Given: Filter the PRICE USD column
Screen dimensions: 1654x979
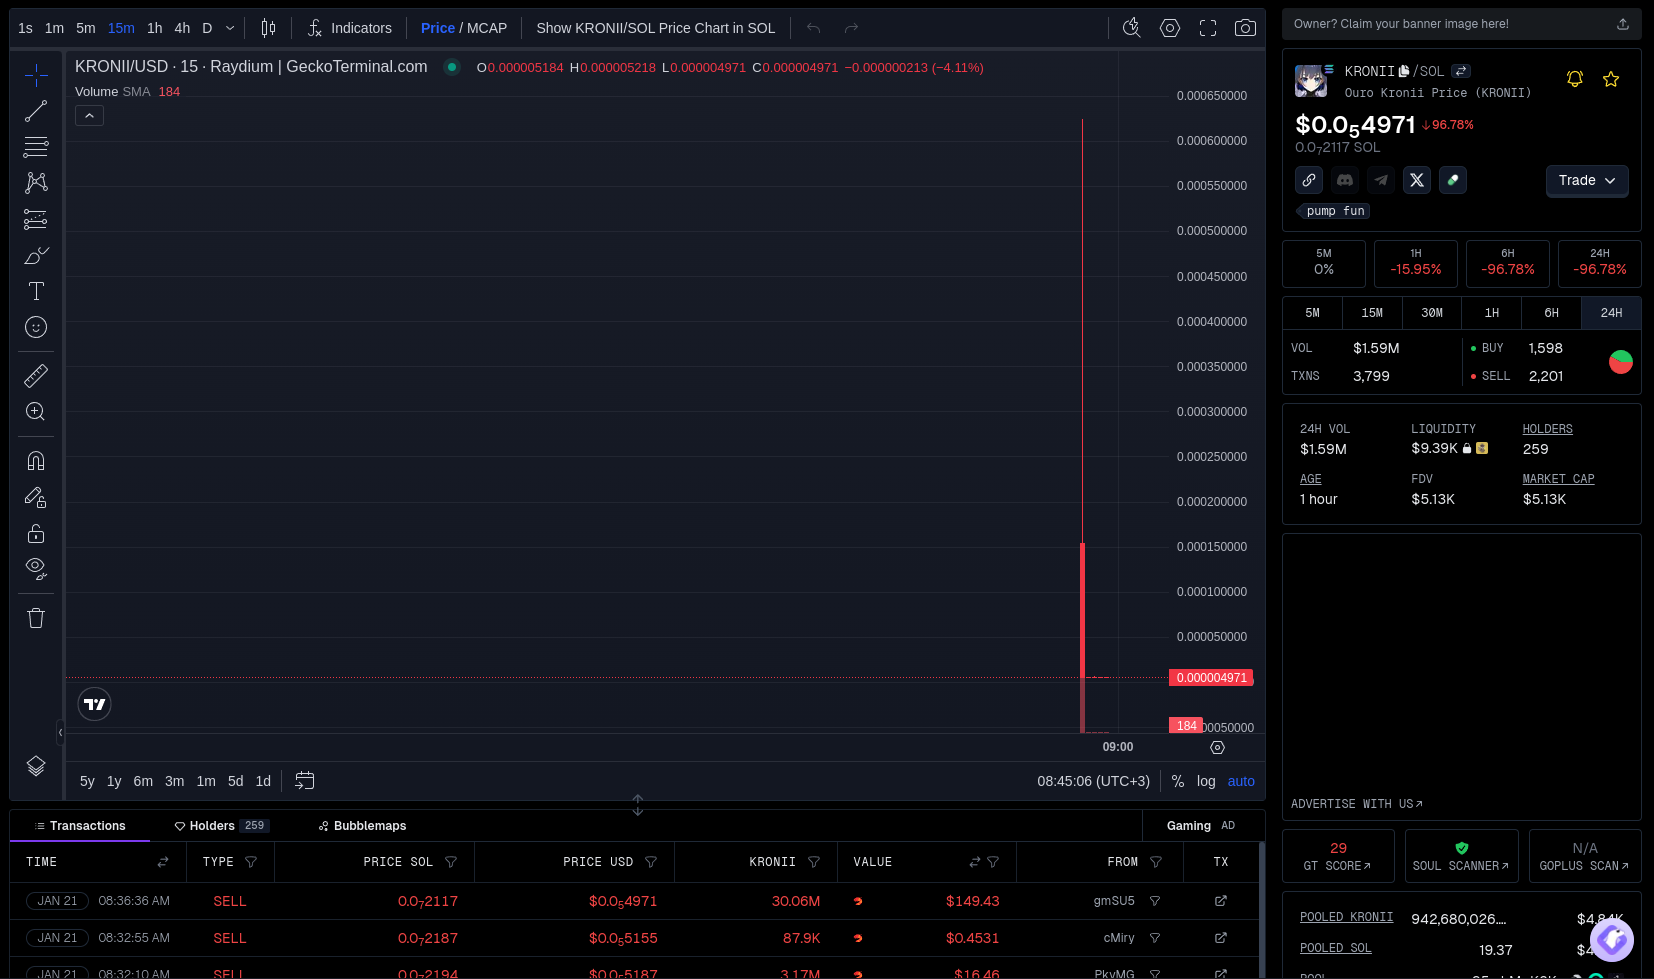Looking at the screenshot, I should point(651,862).
